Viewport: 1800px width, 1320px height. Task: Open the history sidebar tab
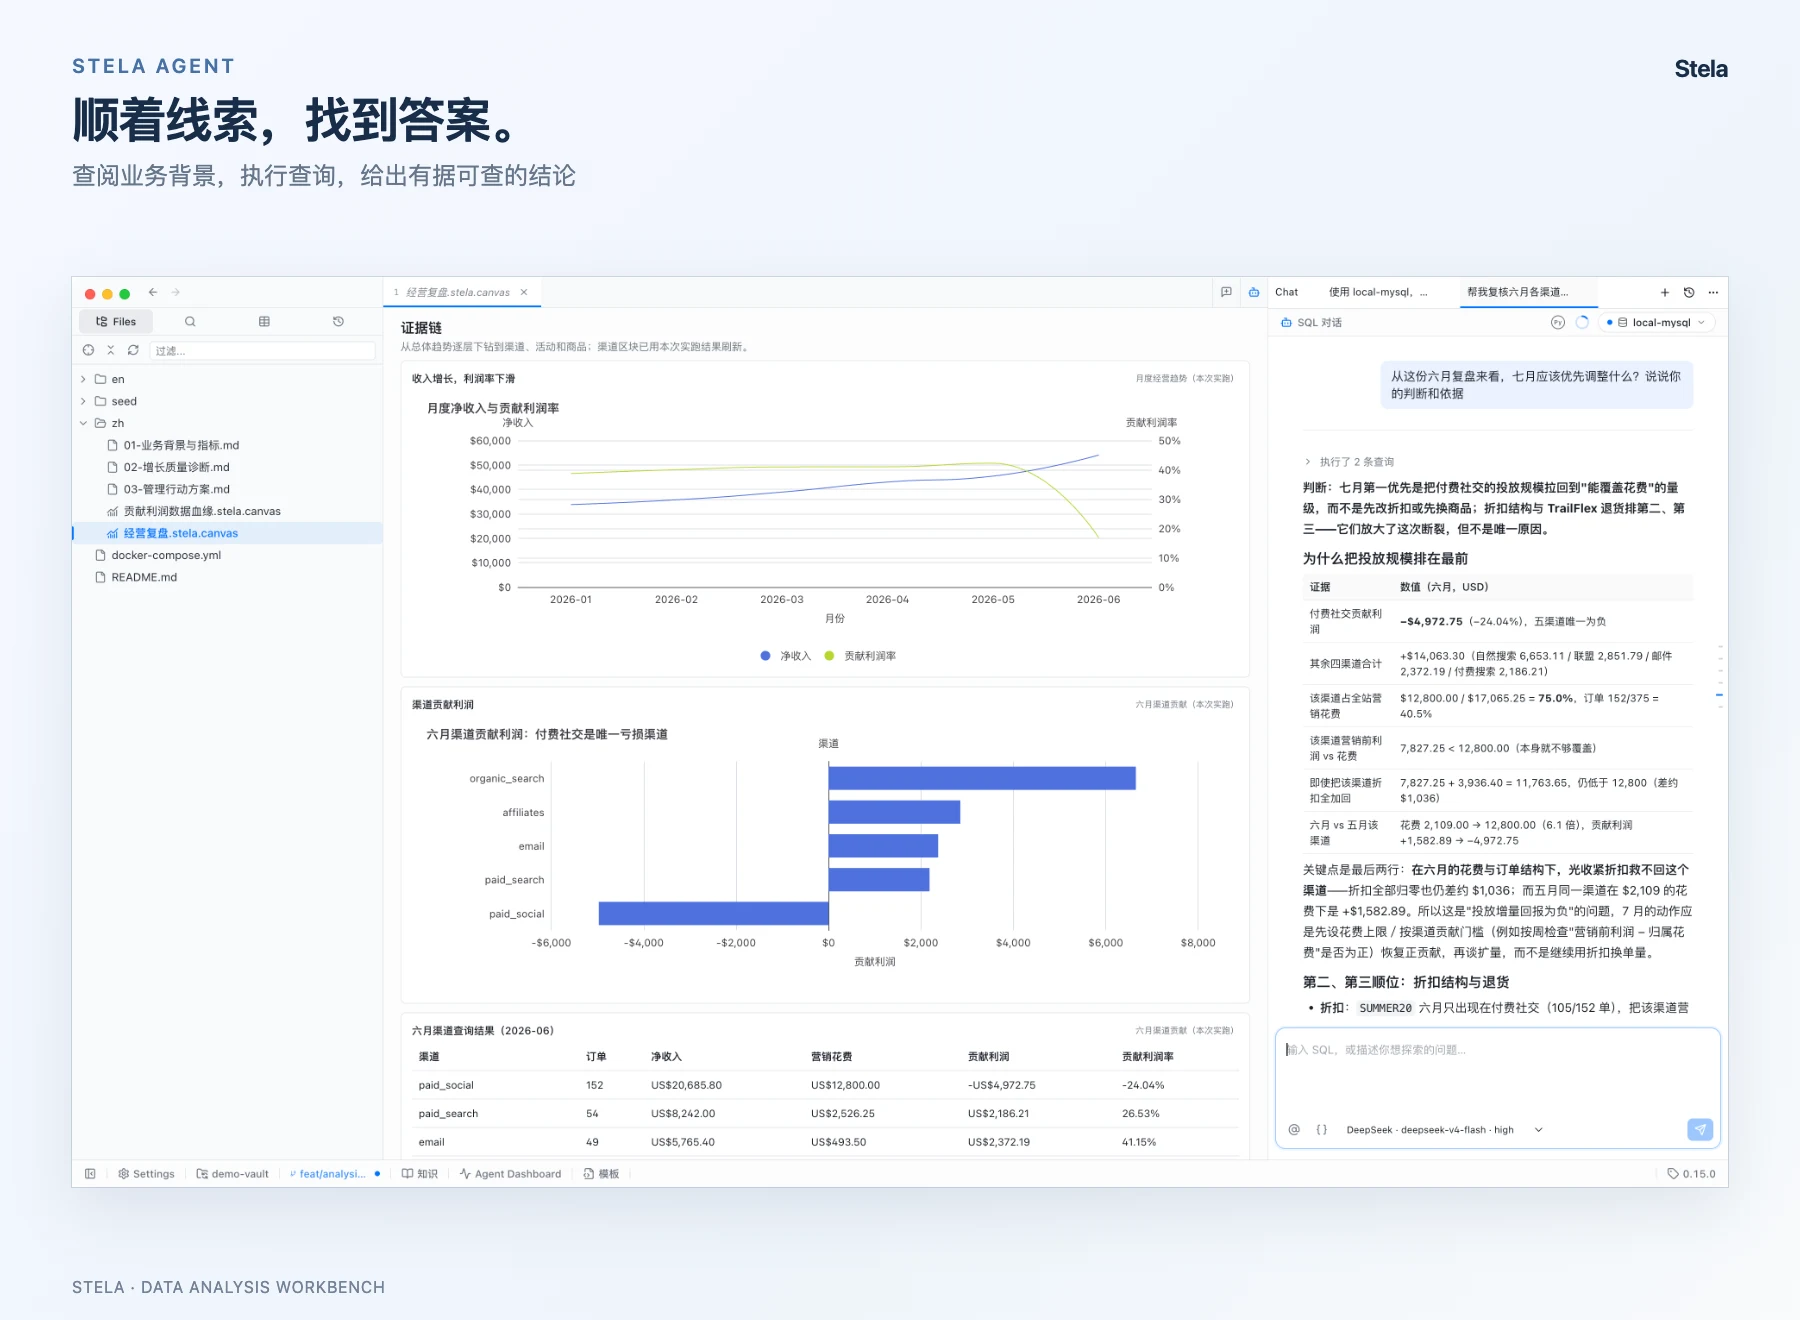click(338, 321)
